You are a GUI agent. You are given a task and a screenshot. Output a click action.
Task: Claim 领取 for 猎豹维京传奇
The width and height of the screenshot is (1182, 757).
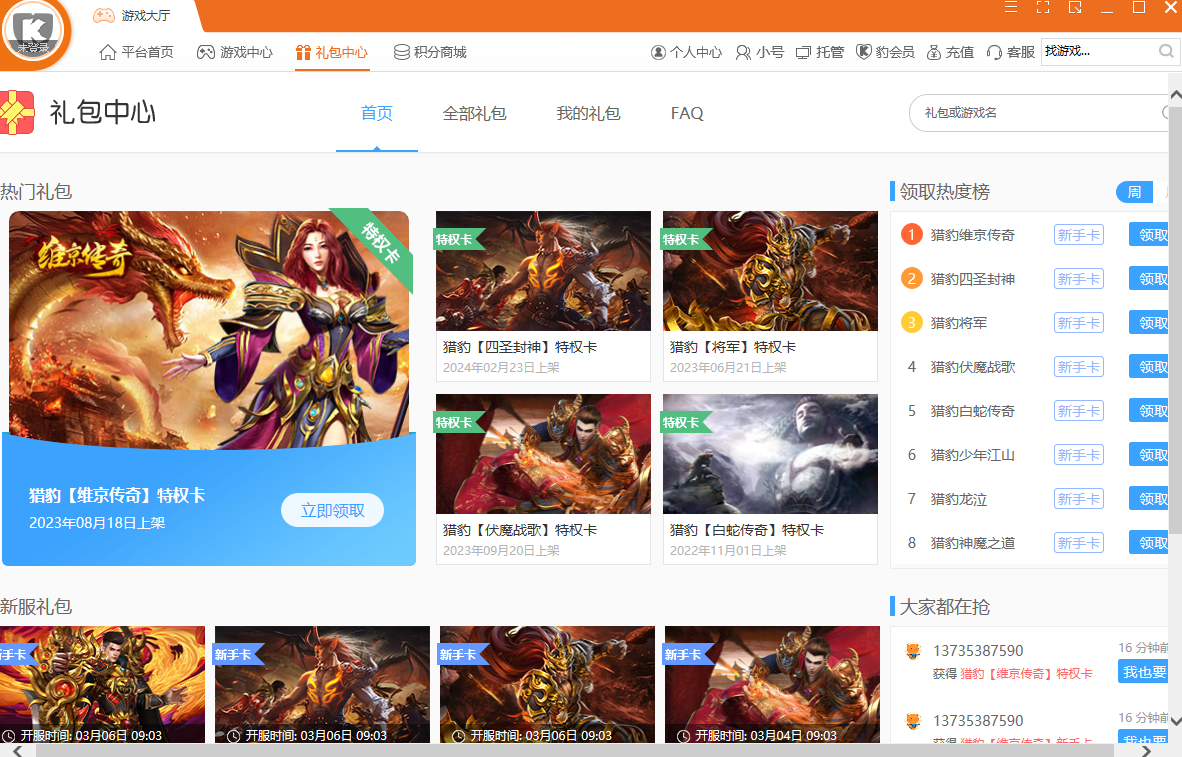click(1150, 234)
